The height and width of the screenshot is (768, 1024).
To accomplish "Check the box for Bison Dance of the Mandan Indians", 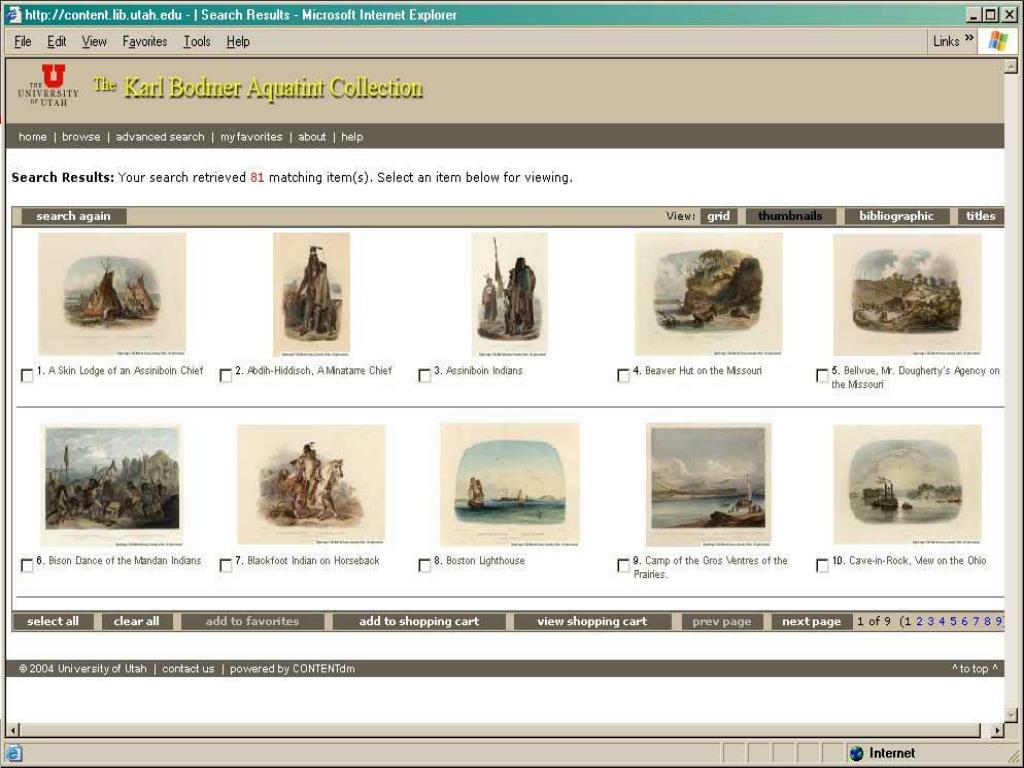I will 27,566.
